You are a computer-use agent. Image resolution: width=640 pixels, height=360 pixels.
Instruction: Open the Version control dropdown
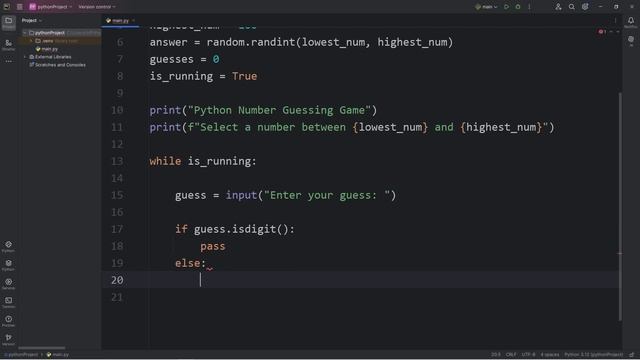(x=97, y=7)
